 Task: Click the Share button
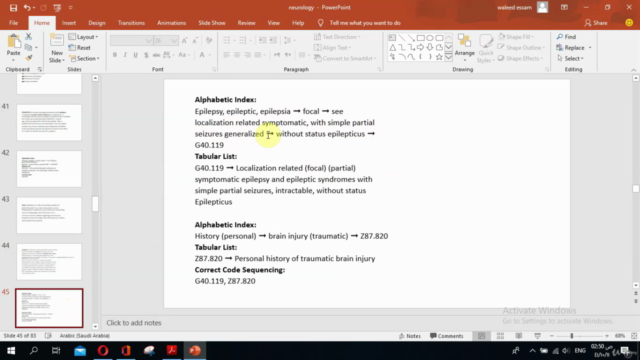tap(596, 23)
